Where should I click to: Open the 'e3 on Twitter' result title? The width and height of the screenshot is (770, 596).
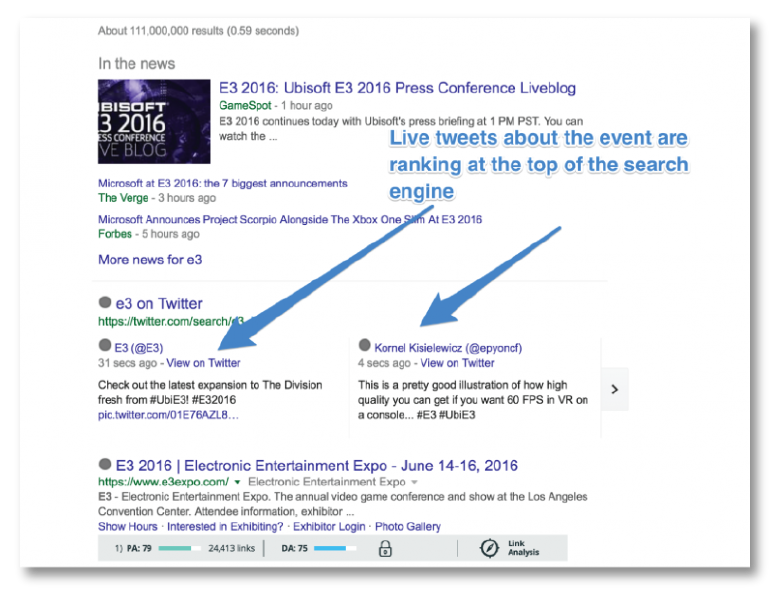point(159,303)
